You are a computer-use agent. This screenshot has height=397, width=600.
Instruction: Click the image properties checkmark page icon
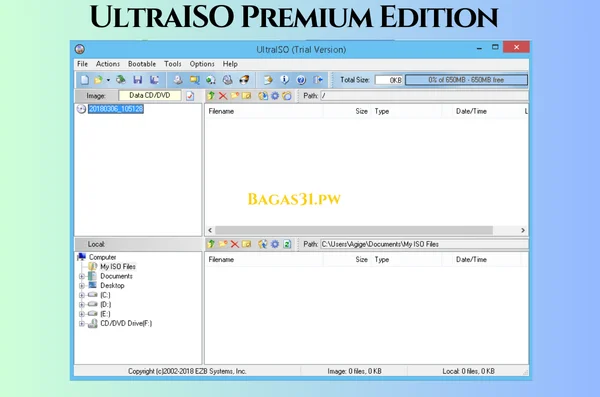190,96
